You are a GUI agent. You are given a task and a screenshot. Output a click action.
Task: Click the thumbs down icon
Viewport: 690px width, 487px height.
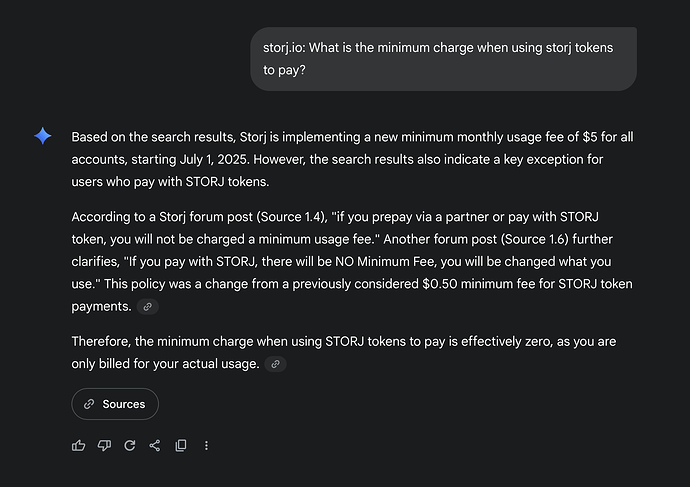(104, 445)
